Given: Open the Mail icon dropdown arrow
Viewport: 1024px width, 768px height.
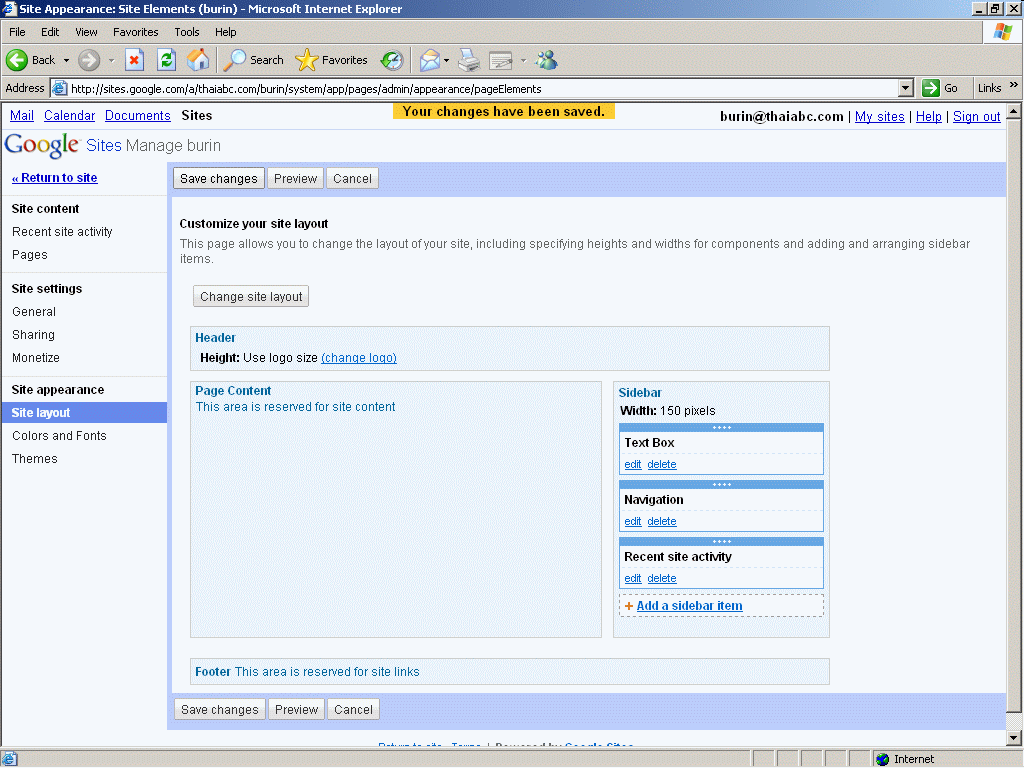Looking at the screenshot, I should [x=446, y=60].
